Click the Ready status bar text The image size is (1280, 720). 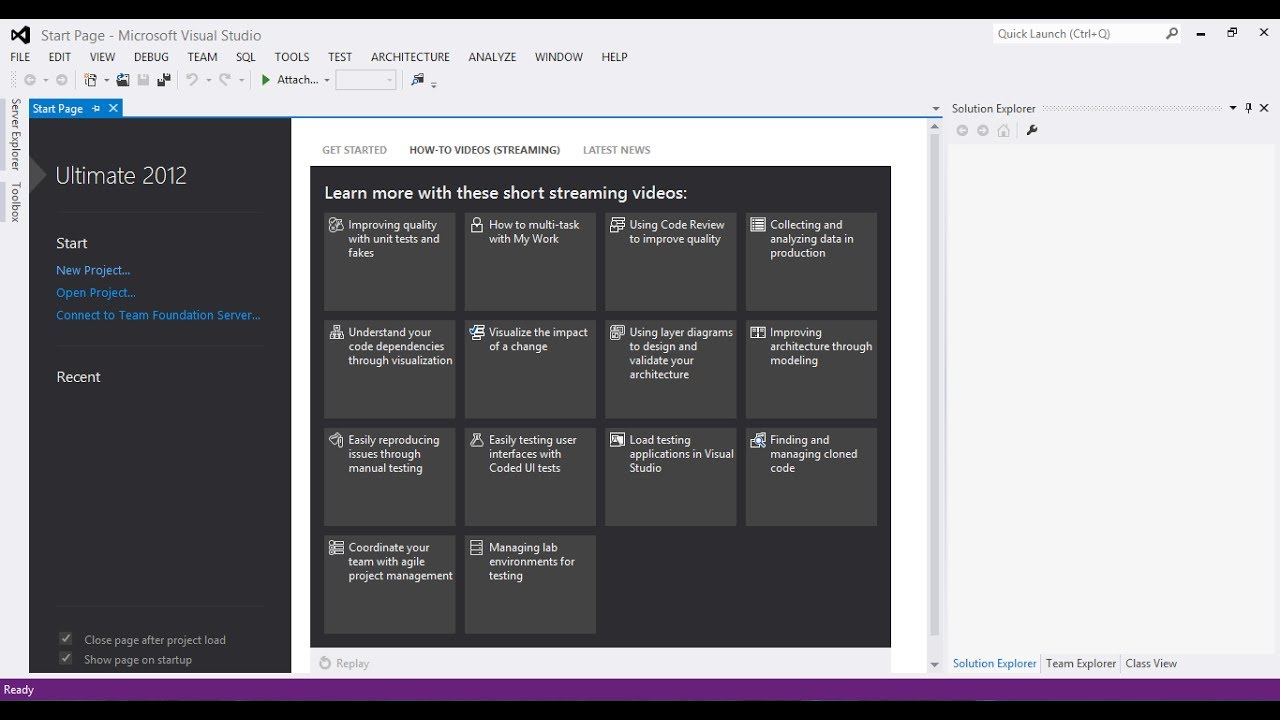pos(19,690)
